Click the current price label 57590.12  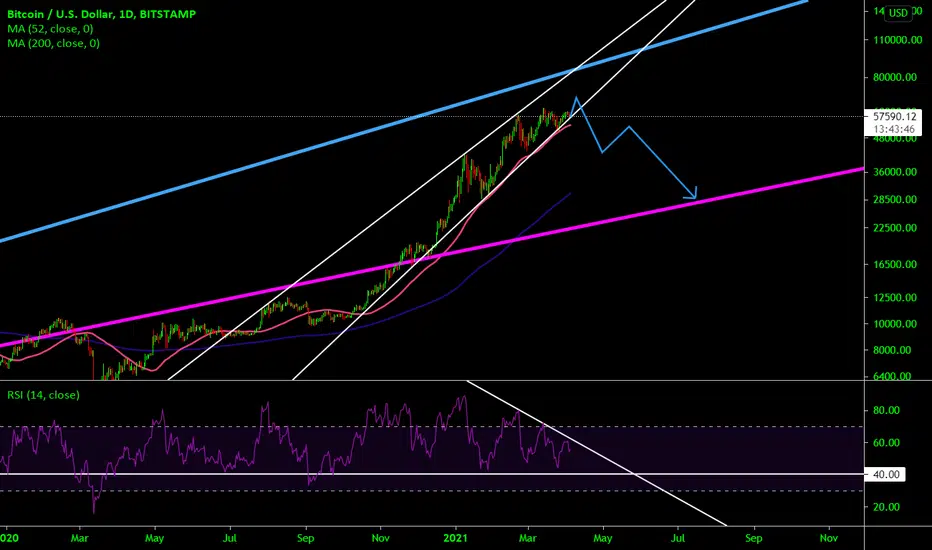pos(895,117)
